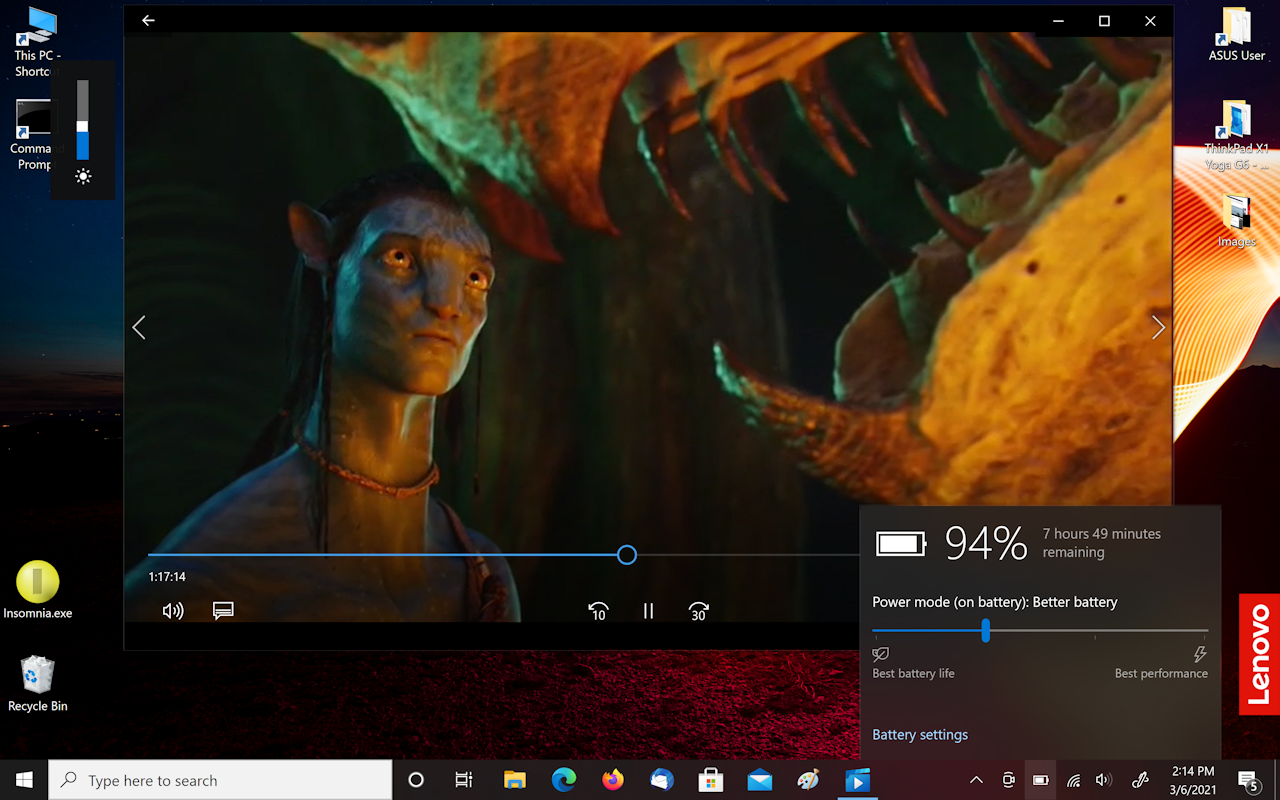Open Battery settings link

tap(920, 734)
